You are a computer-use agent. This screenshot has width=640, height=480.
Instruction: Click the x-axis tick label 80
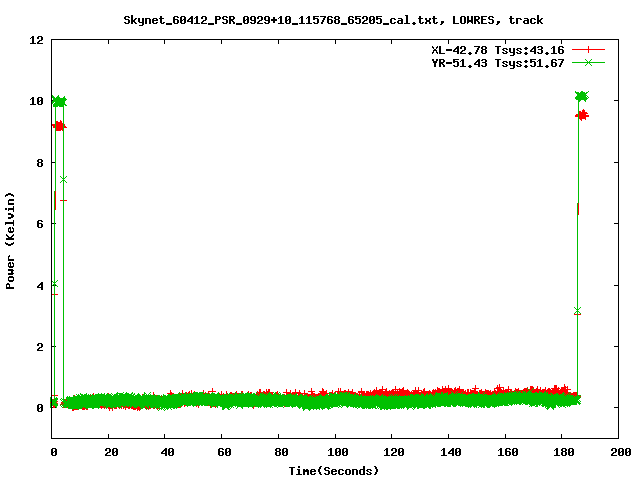pyautogui.click(x=281, y=452)
